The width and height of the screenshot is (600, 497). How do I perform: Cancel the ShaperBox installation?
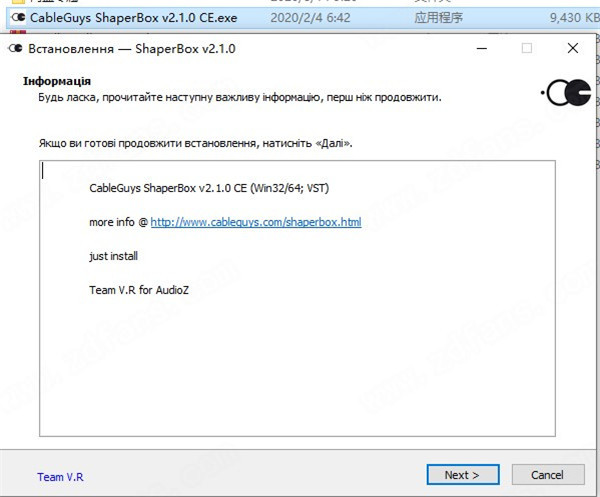pyautogui.click(x=548, y=475)
